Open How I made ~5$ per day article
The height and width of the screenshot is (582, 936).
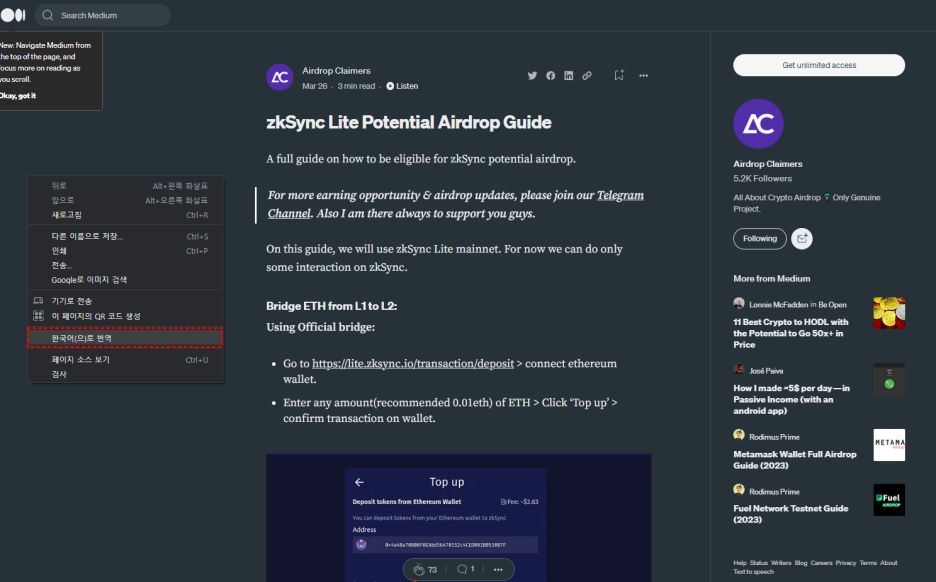(792, 399)
